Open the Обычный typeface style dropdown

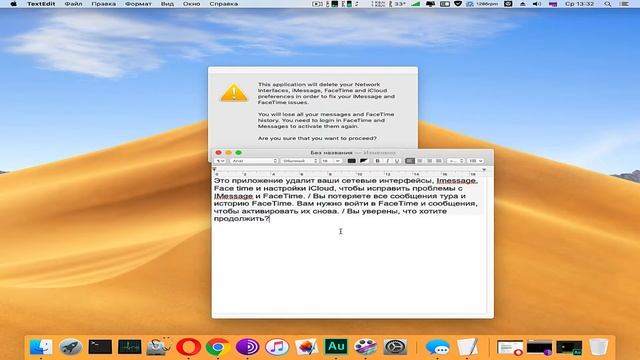pyautogui.click(x=299, y=161)
